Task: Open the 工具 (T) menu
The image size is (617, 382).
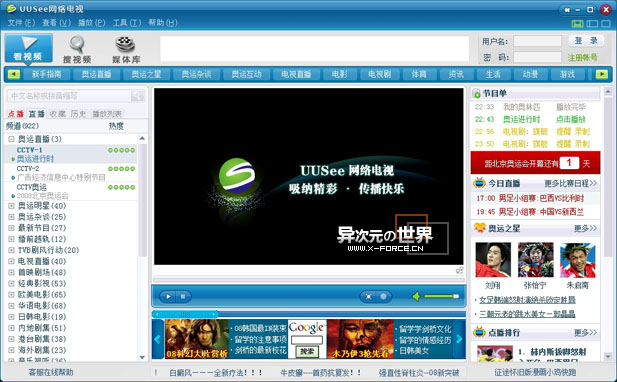Action: pos(127,22)
